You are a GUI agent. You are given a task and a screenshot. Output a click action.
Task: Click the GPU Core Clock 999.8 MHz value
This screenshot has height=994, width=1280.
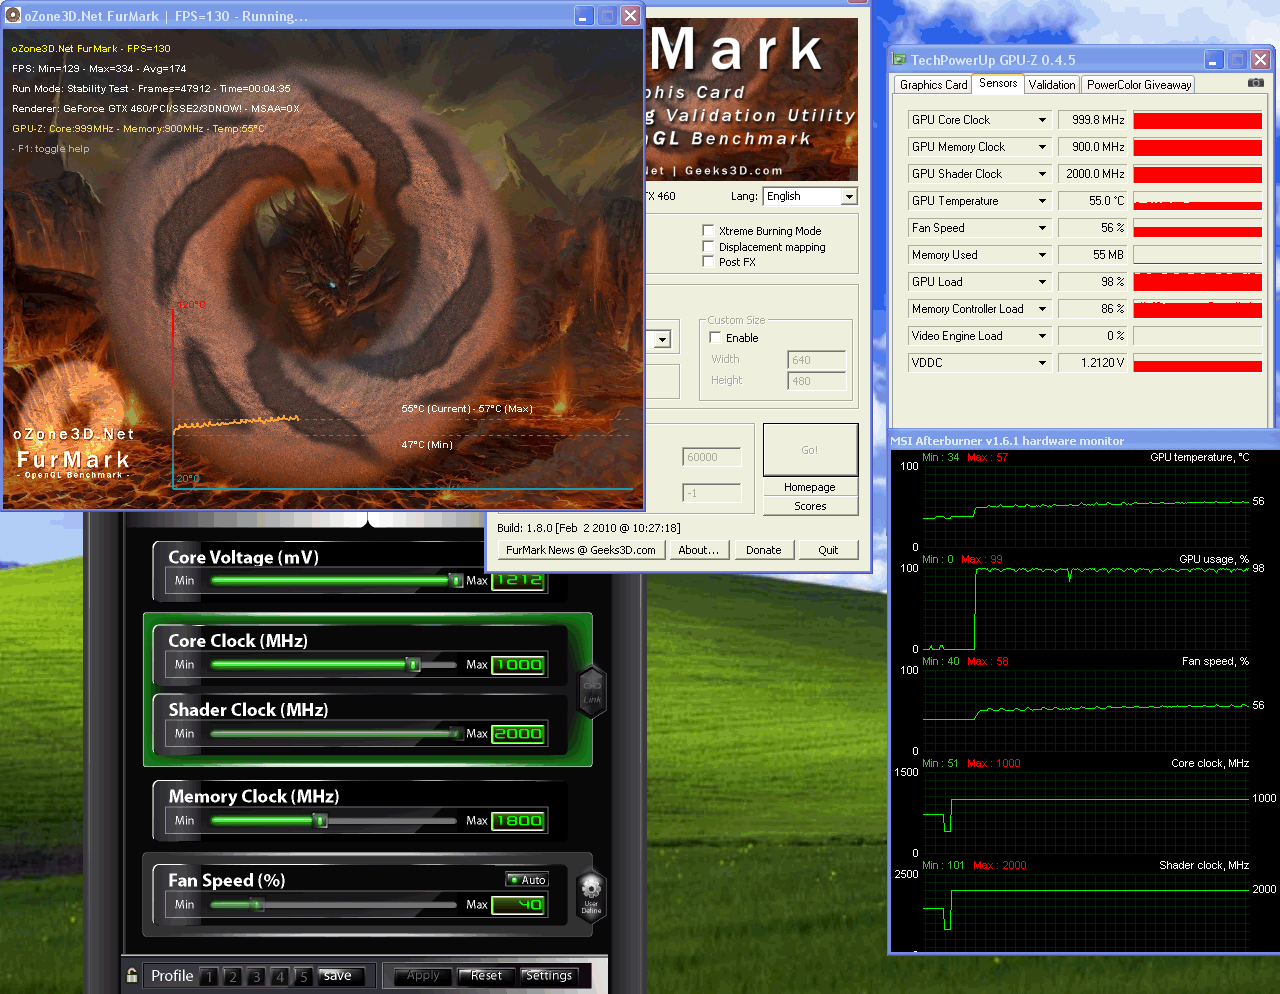coord(1093,120)
